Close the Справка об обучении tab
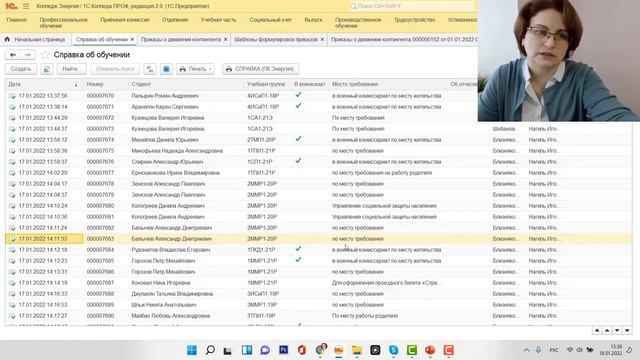Viewport: 640px width, 360px height. tap(132, 40)
